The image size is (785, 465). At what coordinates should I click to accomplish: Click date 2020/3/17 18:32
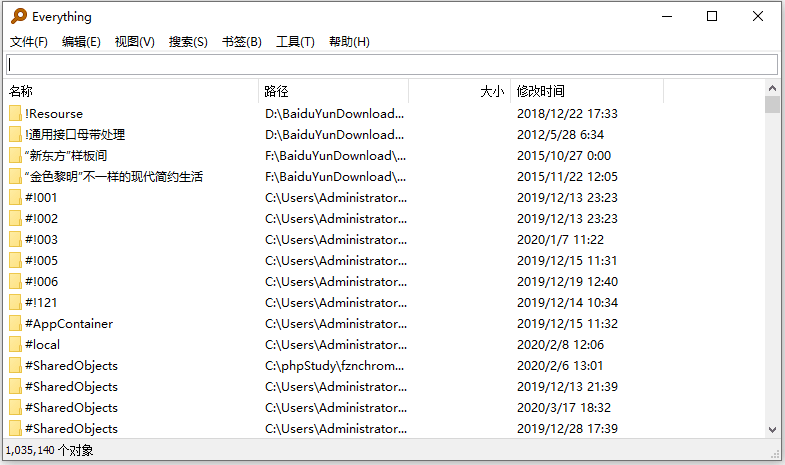pos(564,408)
